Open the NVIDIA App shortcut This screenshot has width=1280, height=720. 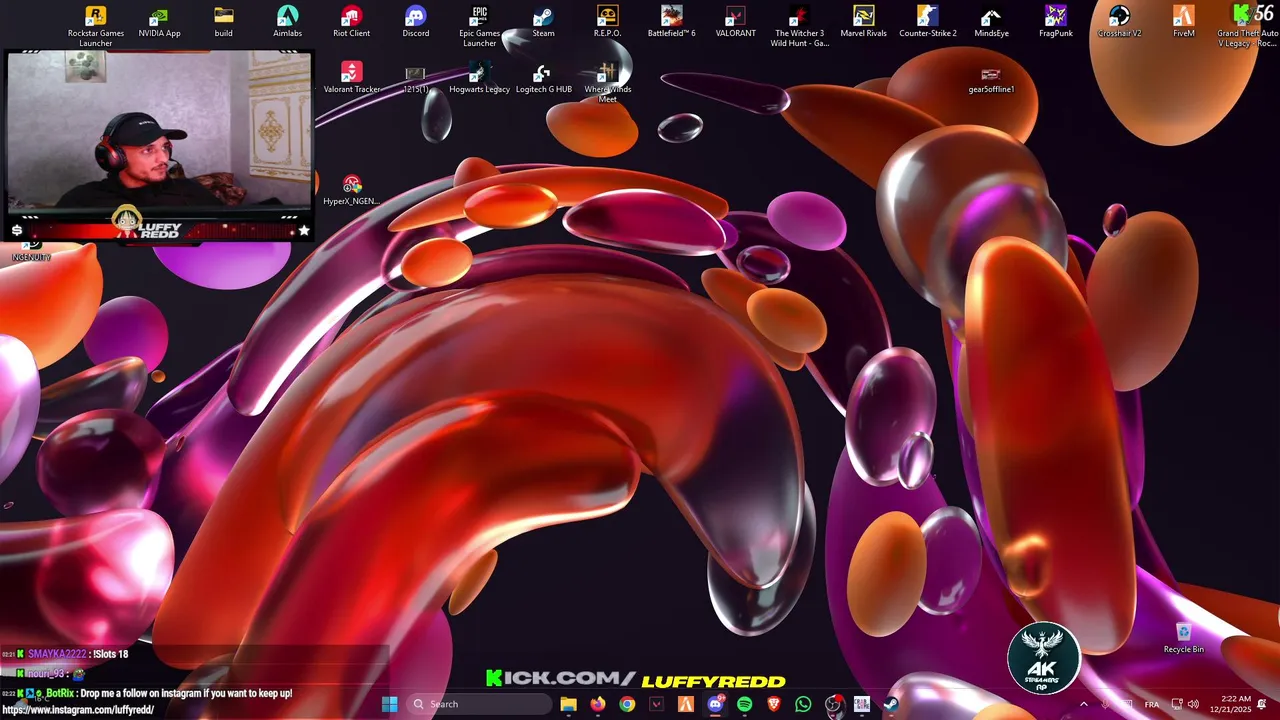160,22
